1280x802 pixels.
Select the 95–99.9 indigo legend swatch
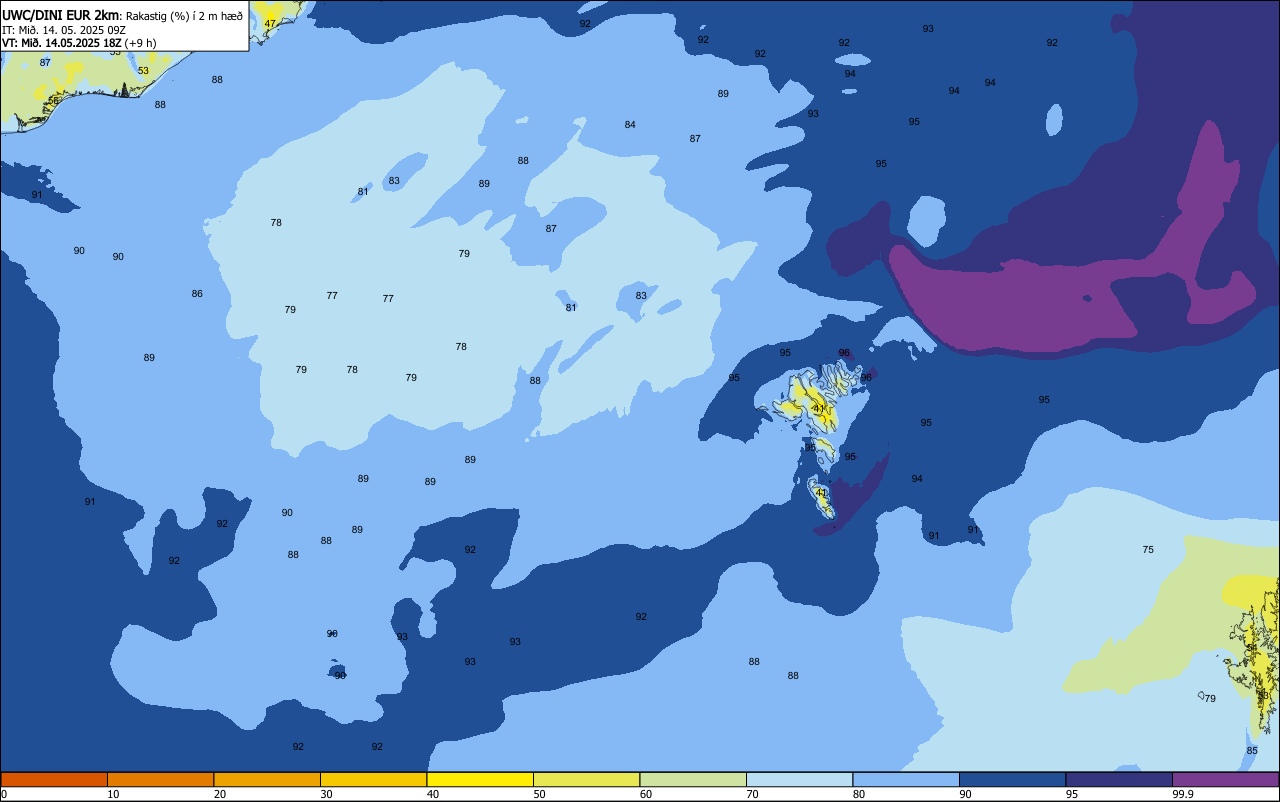(x=1119, y=779)
